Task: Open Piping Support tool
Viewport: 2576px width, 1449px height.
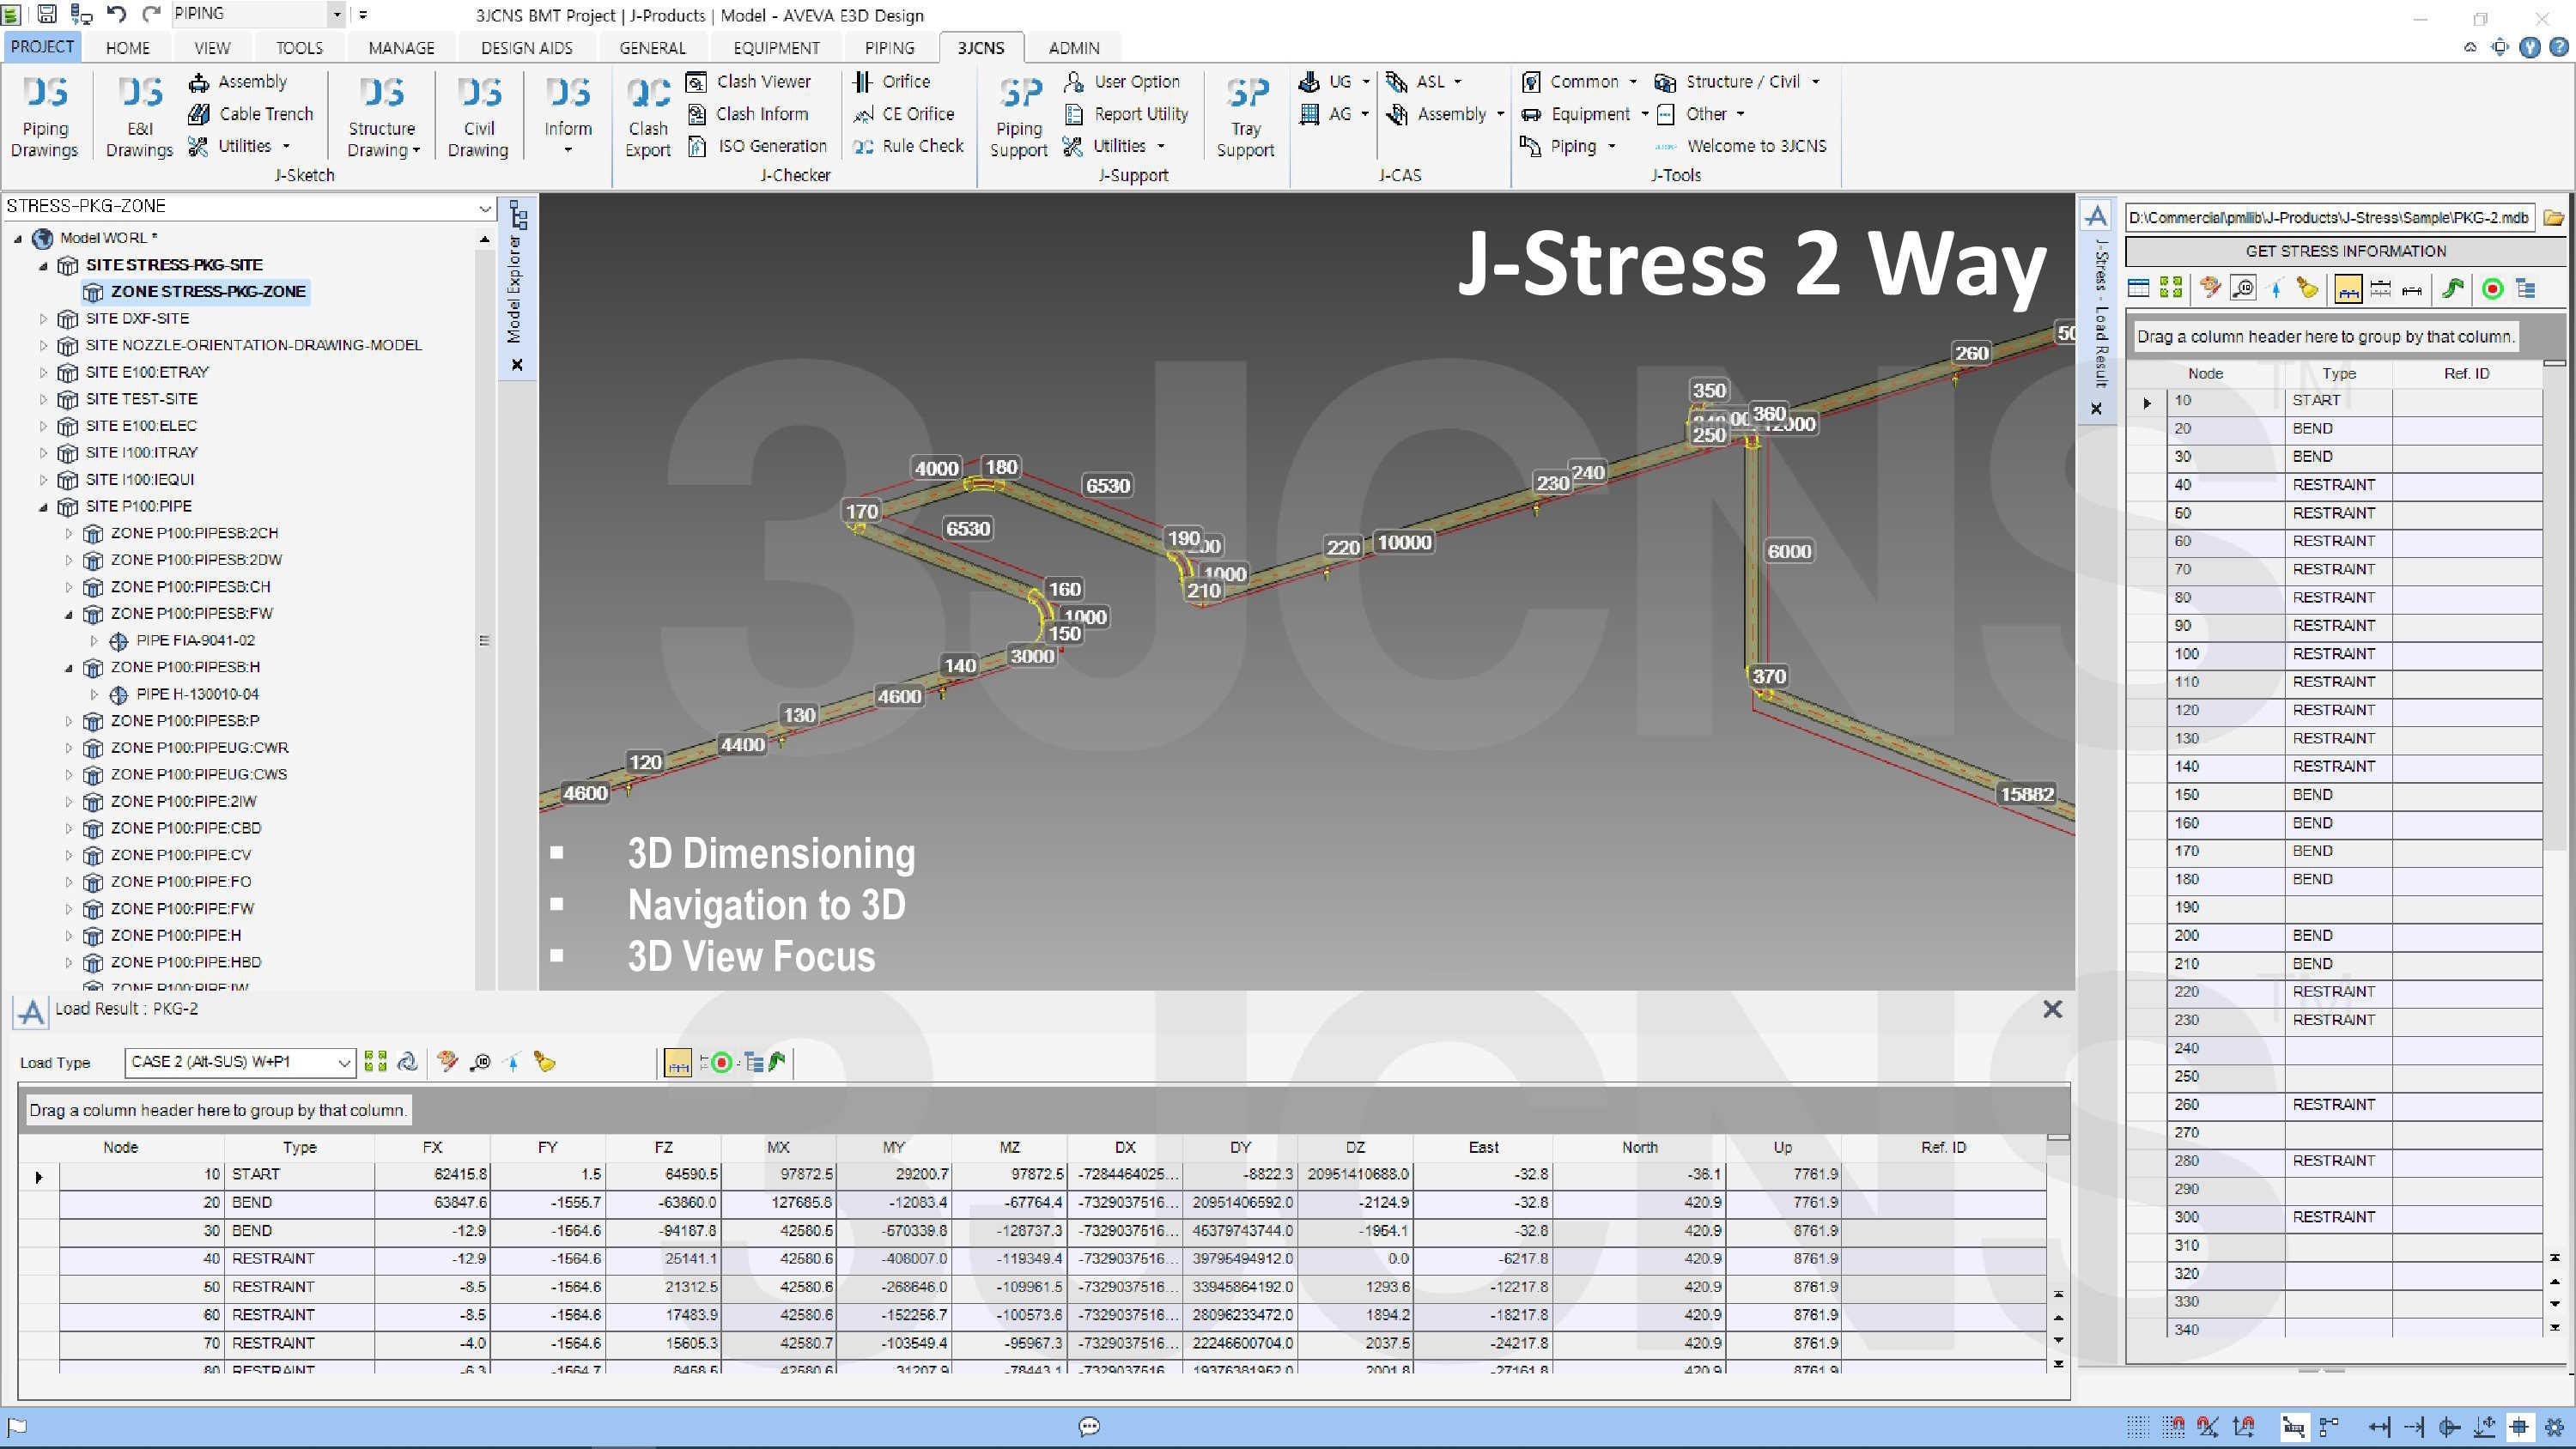Action: point(1019,117)
